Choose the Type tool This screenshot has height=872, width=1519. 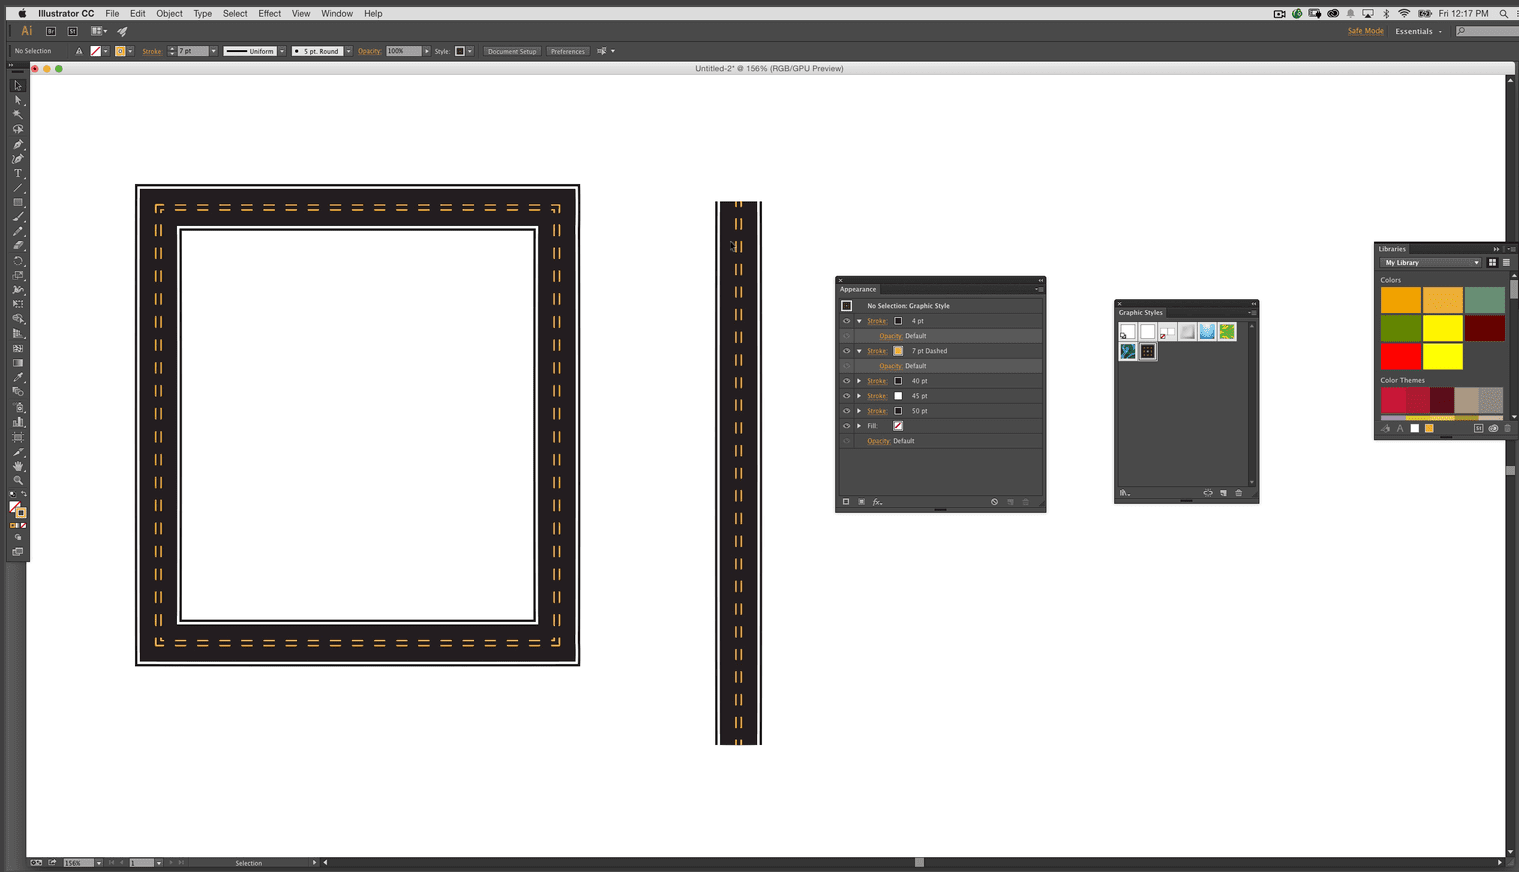click(x=17, y=173)
